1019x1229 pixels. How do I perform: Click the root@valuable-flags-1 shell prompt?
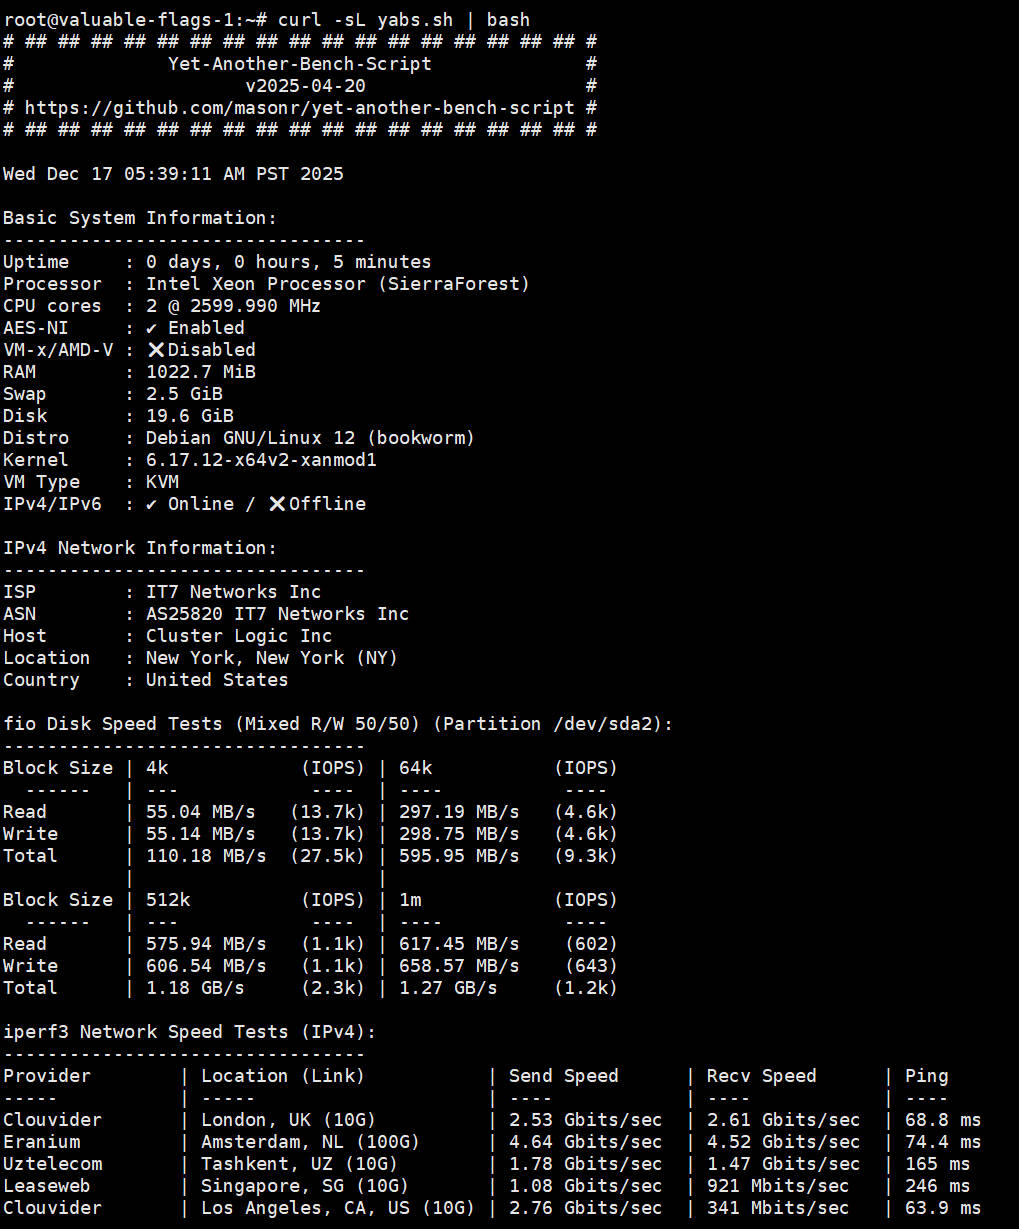coord(130,20)
